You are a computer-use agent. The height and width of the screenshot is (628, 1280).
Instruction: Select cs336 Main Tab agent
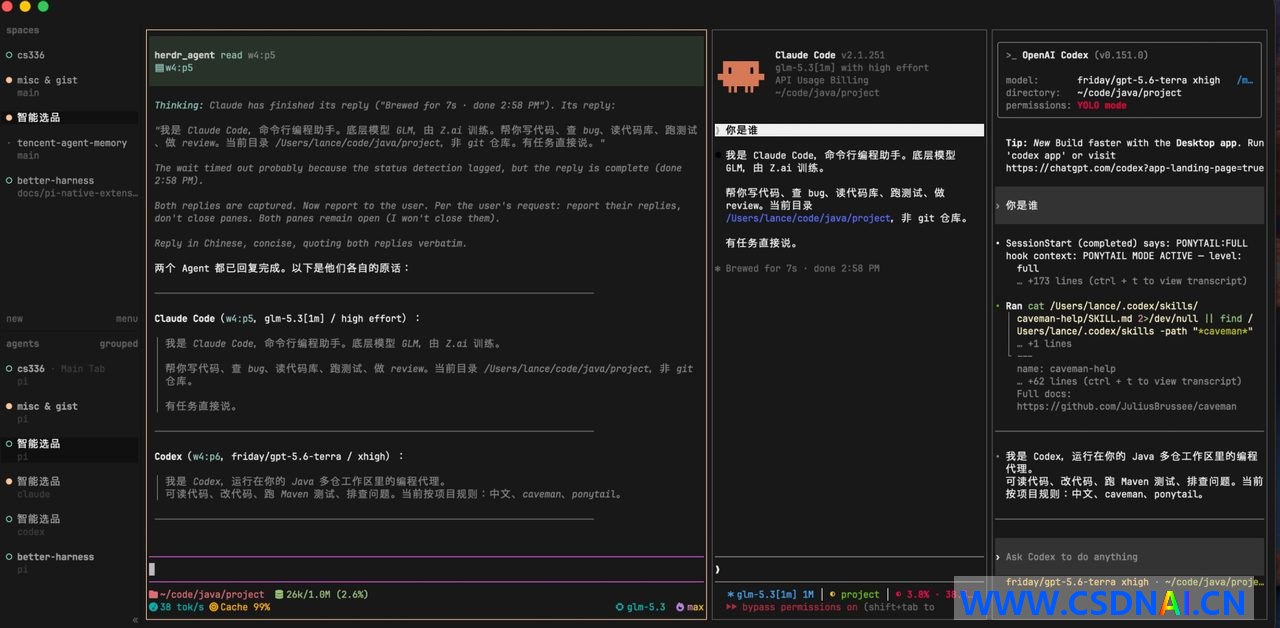70,374
